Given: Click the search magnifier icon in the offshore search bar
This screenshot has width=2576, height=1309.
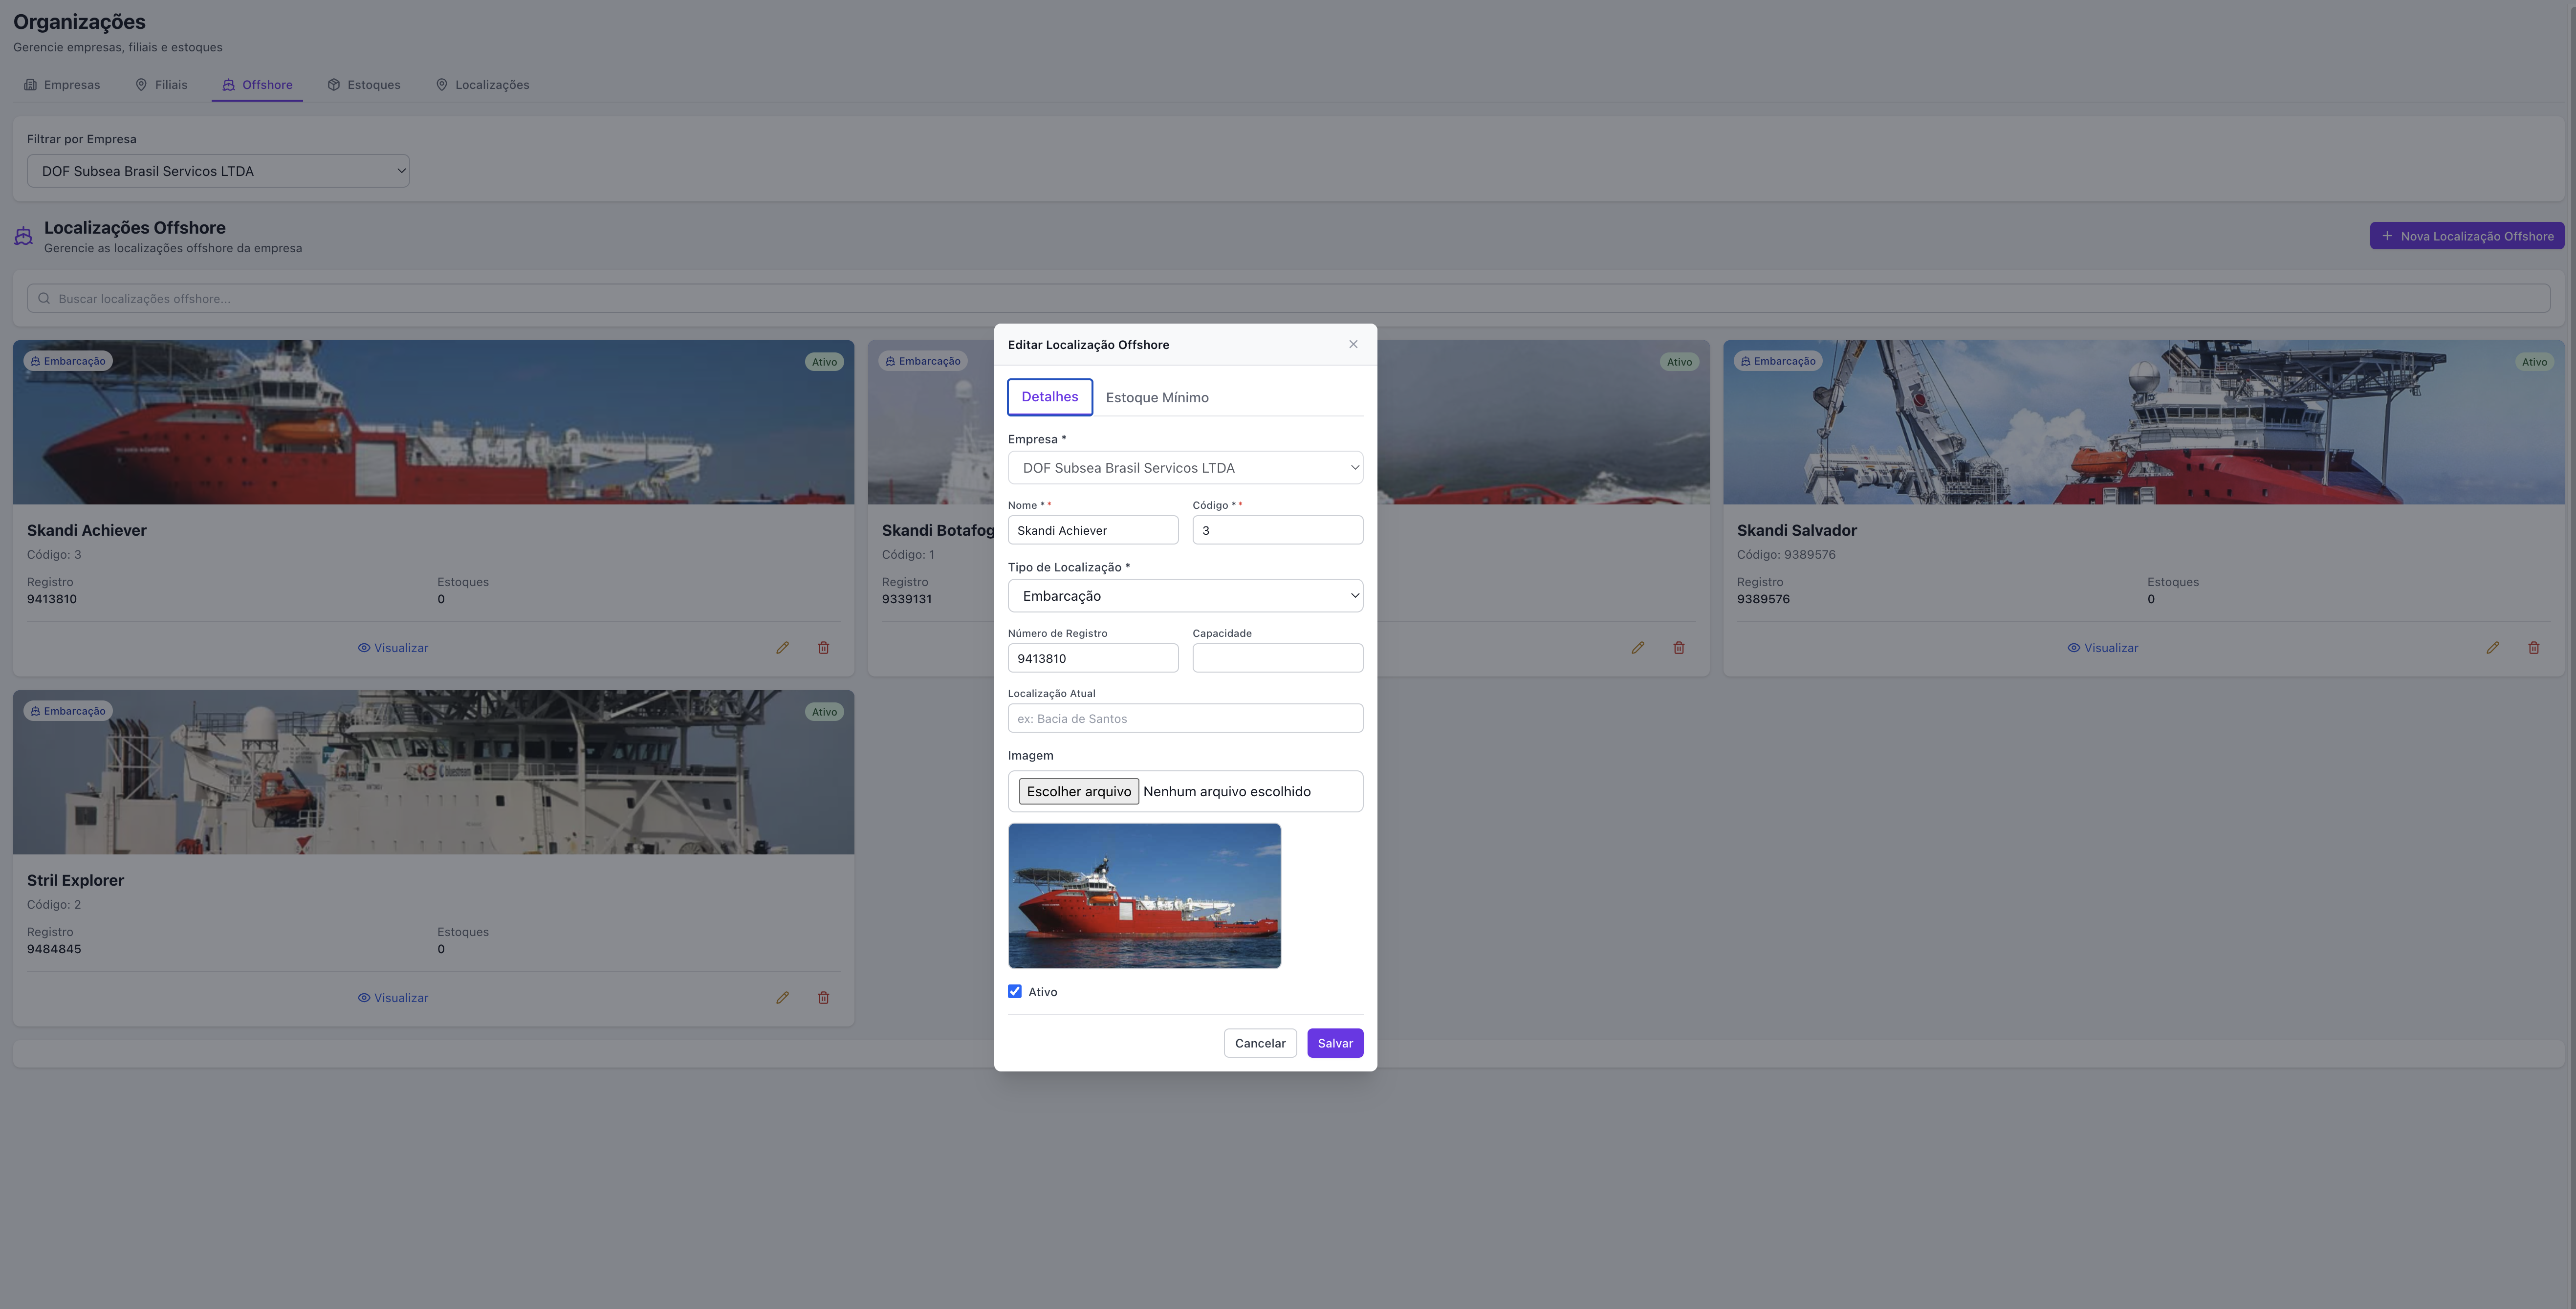Looking at the screenshot, I should click(x=44, y=298).
